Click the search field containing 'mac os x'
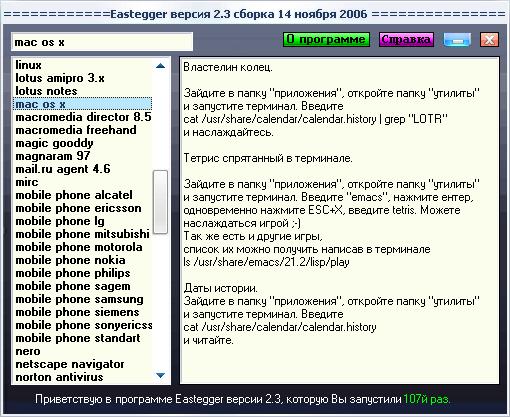510x417 pixels. pyautogui.click(x=102, y=42)
